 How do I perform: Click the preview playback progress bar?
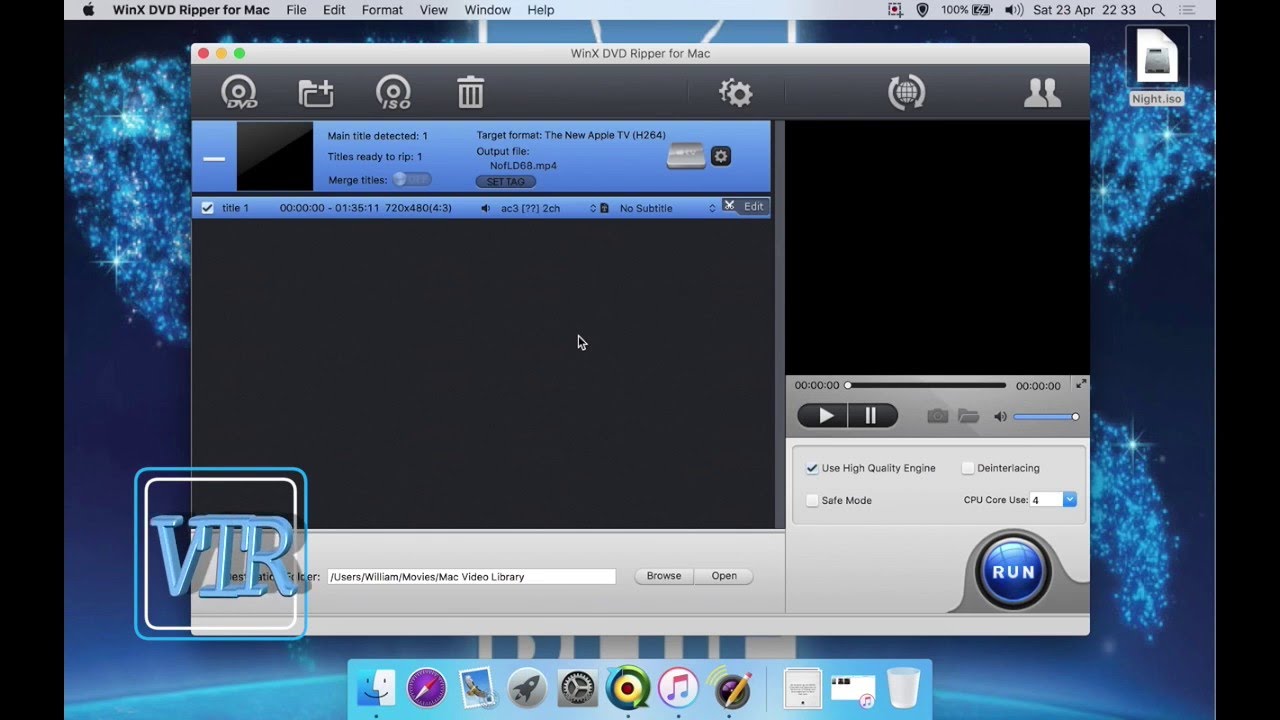(926, 385)
